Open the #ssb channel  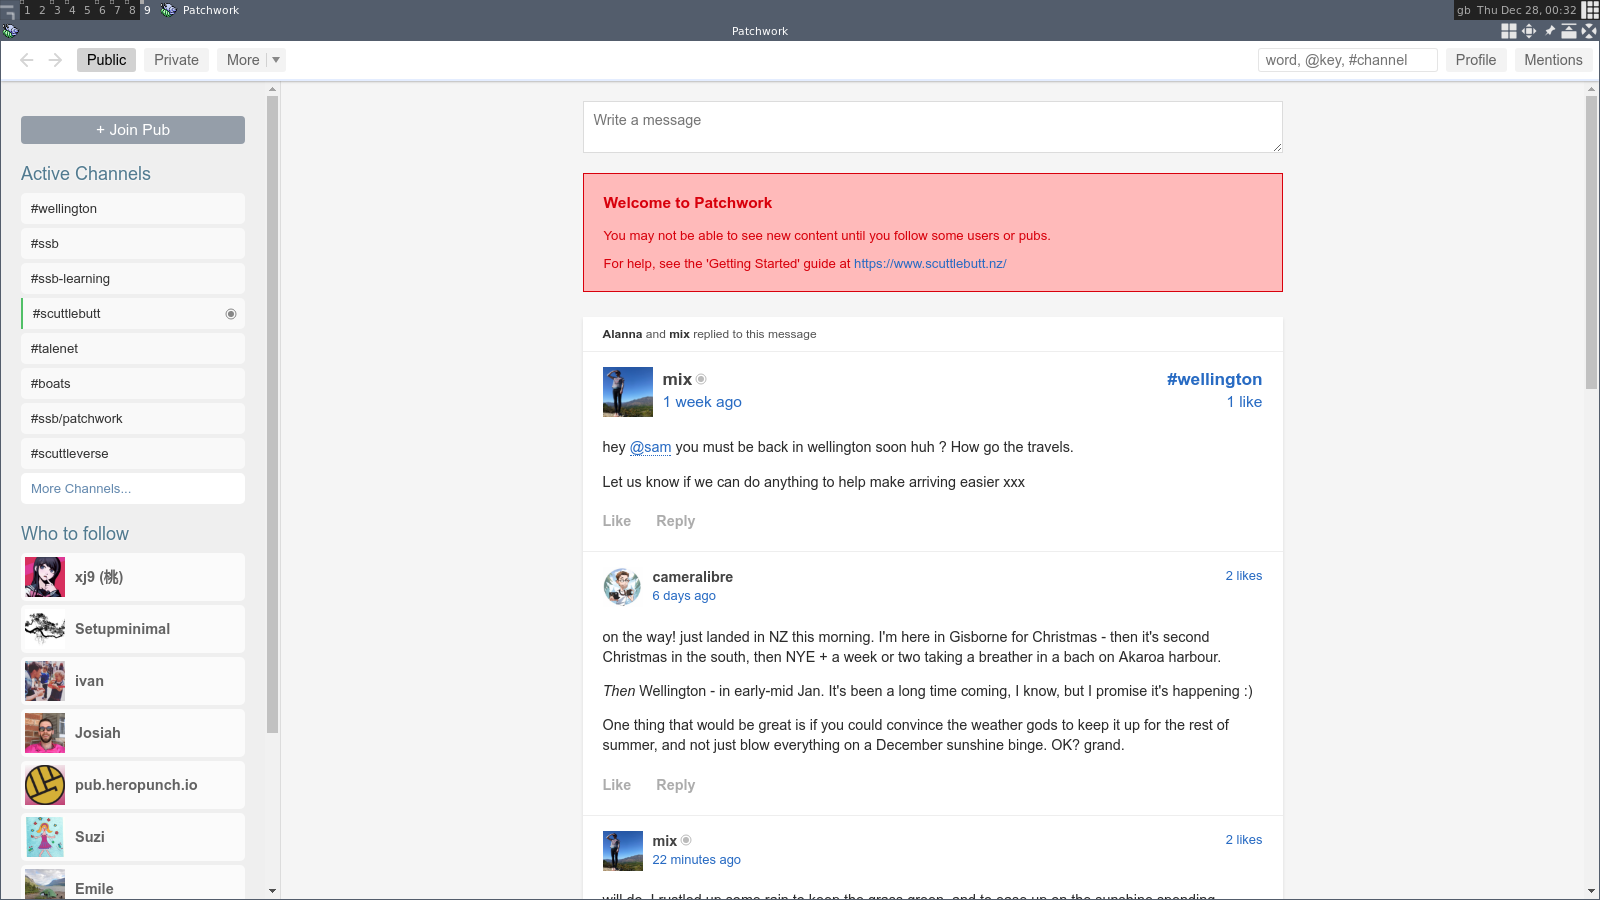tap(133, 244)
